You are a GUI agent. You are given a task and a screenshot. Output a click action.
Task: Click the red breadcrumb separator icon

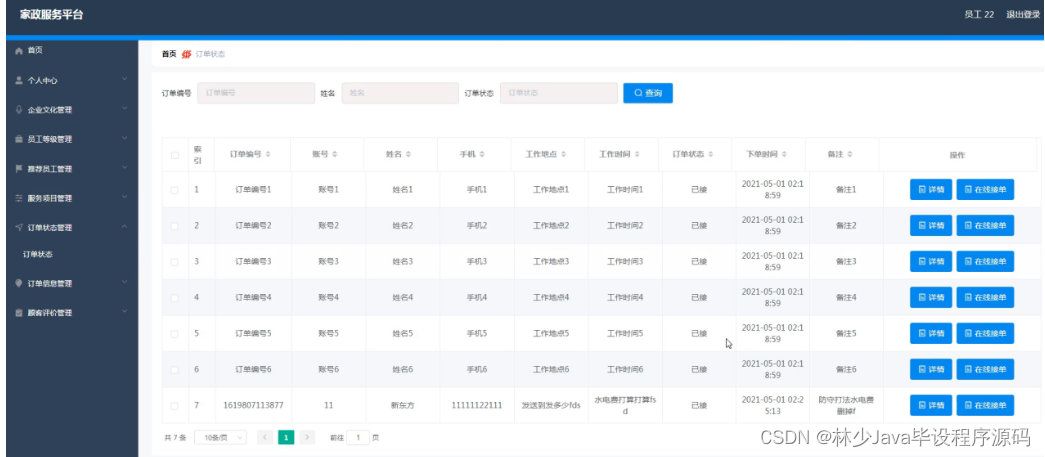point(187,54)
